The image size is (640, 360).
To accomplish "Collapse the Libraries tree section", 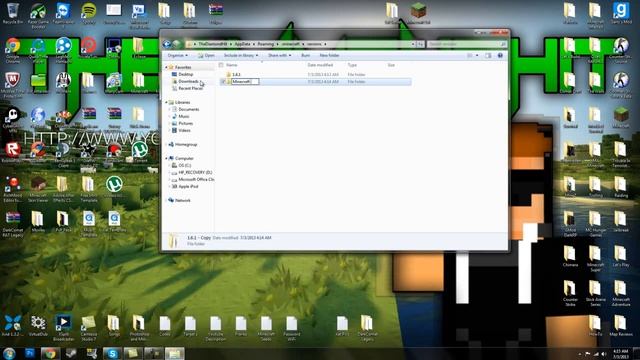I will click(x=166, y=102).
